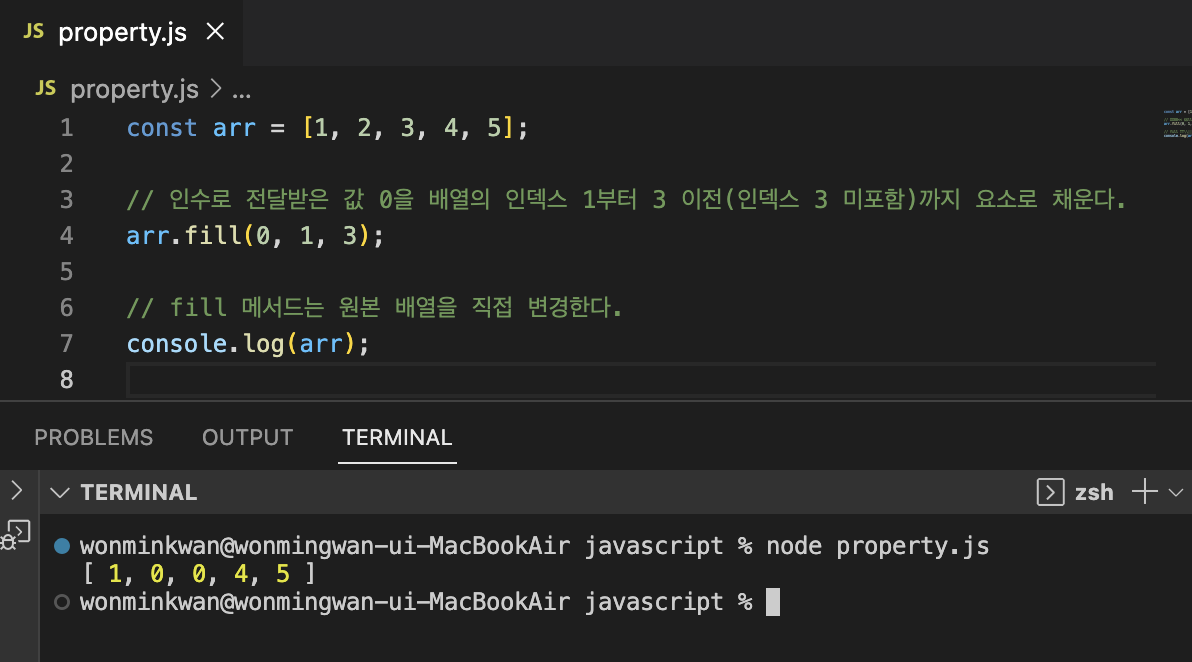Open the breadcrumb ellipsis symbol menu
This screenshot has height=662, width=1192.
242,91
